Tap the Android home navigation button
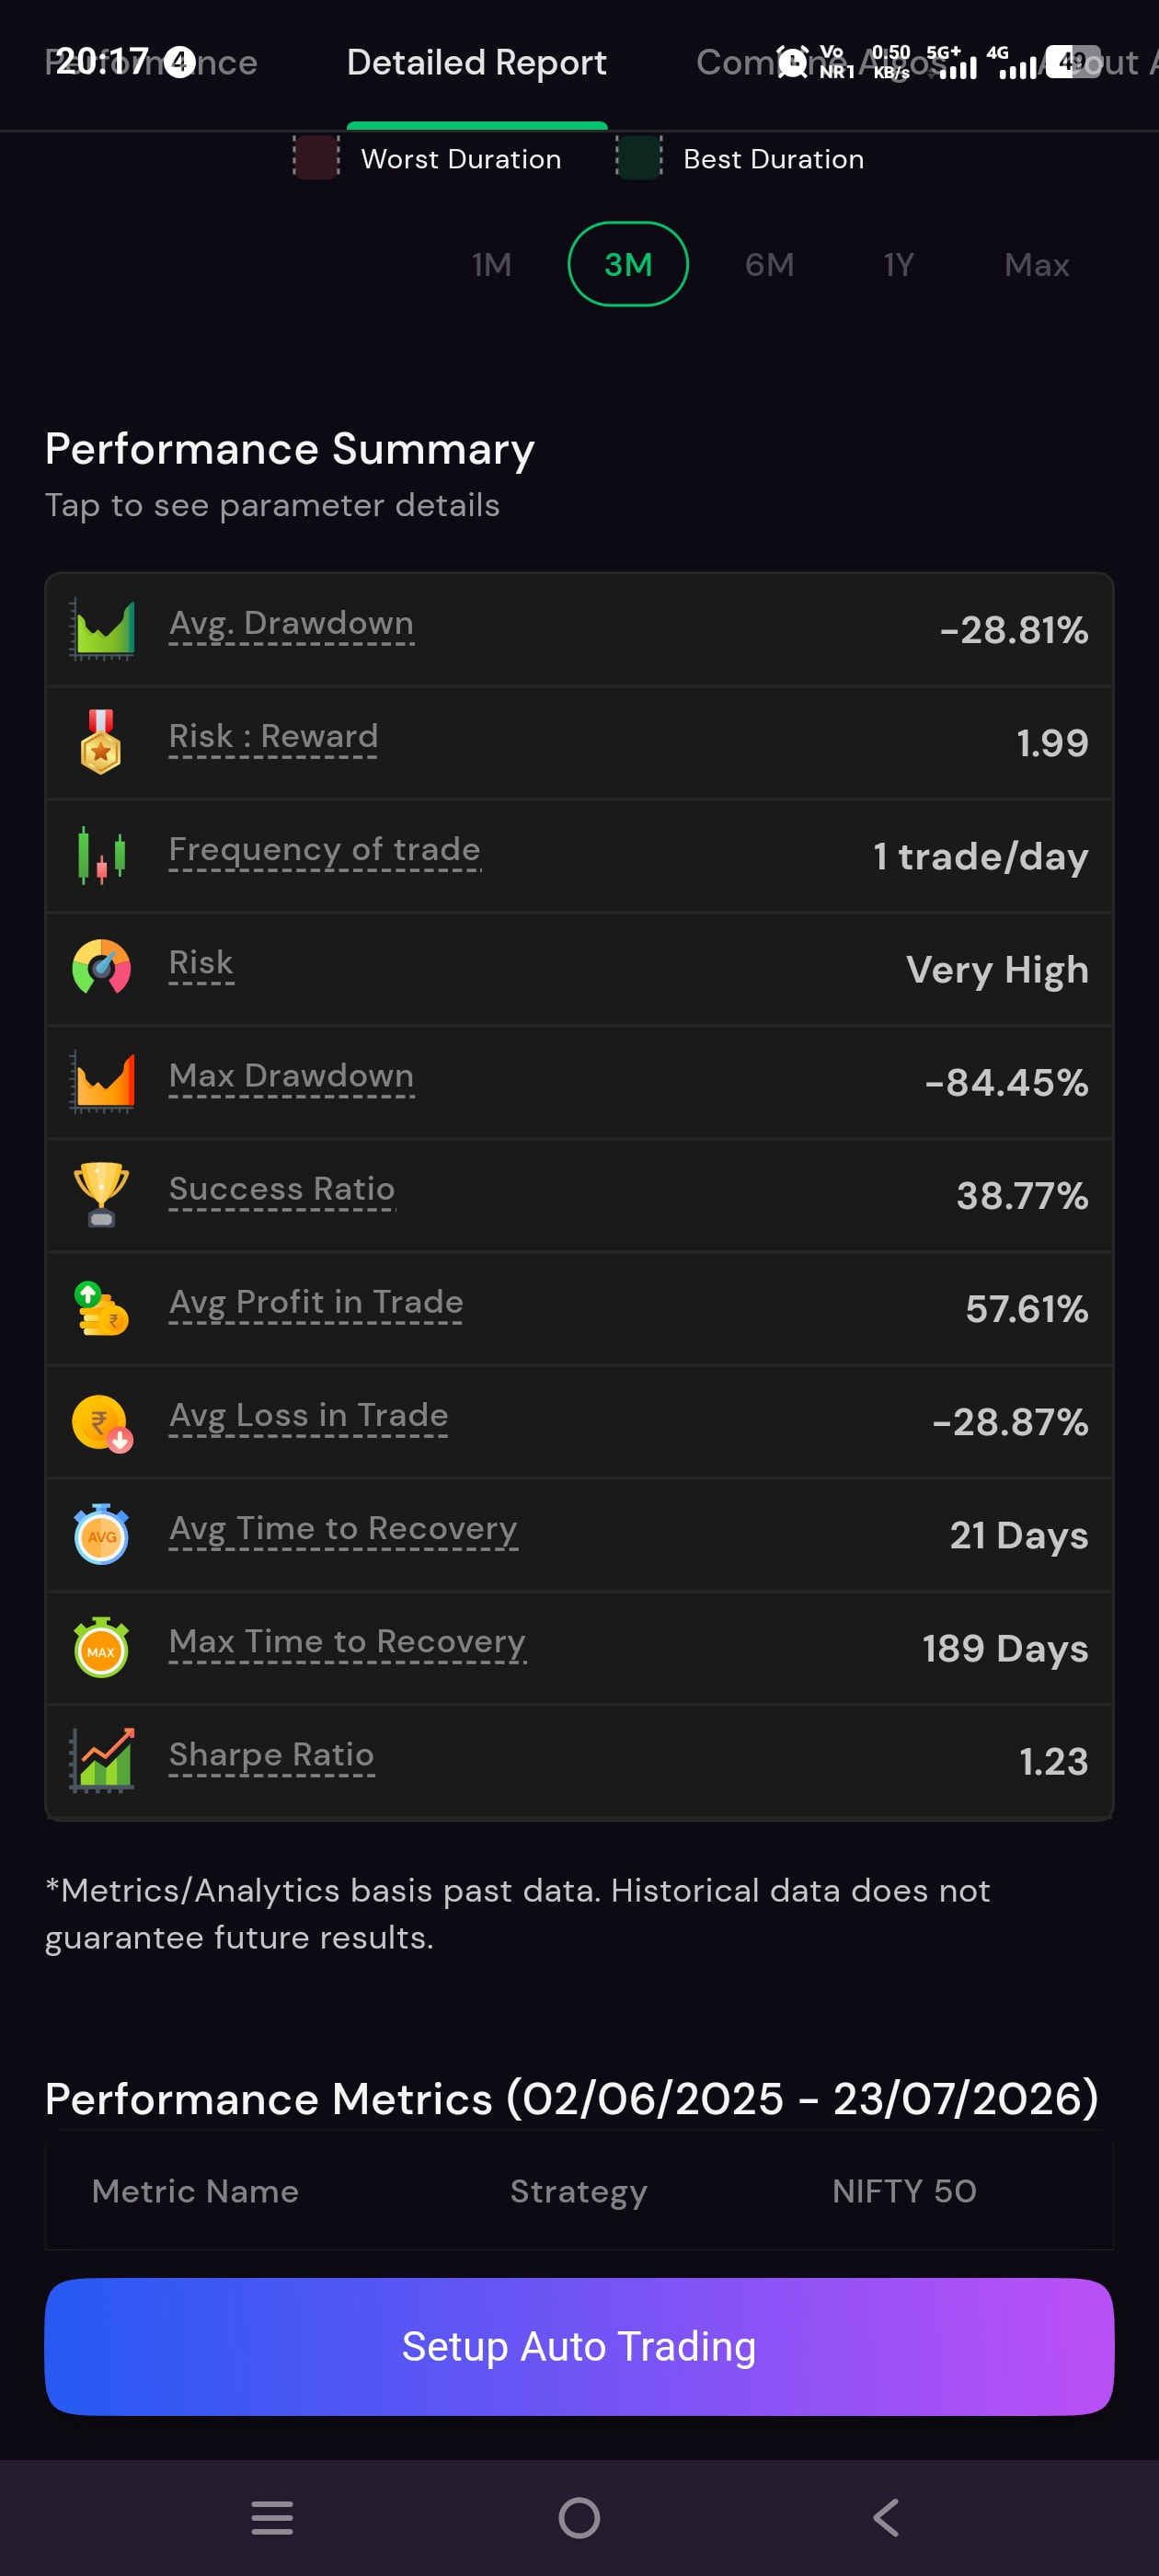 click(x=579, y=2517)
